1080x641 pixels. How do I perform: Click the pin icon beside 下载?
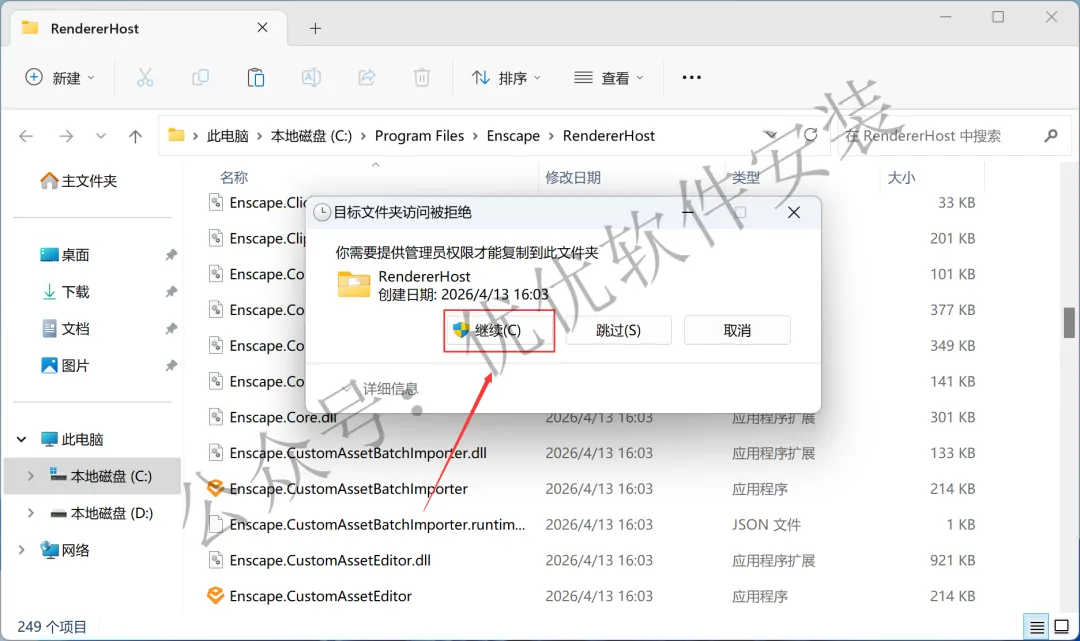[171, 292]
